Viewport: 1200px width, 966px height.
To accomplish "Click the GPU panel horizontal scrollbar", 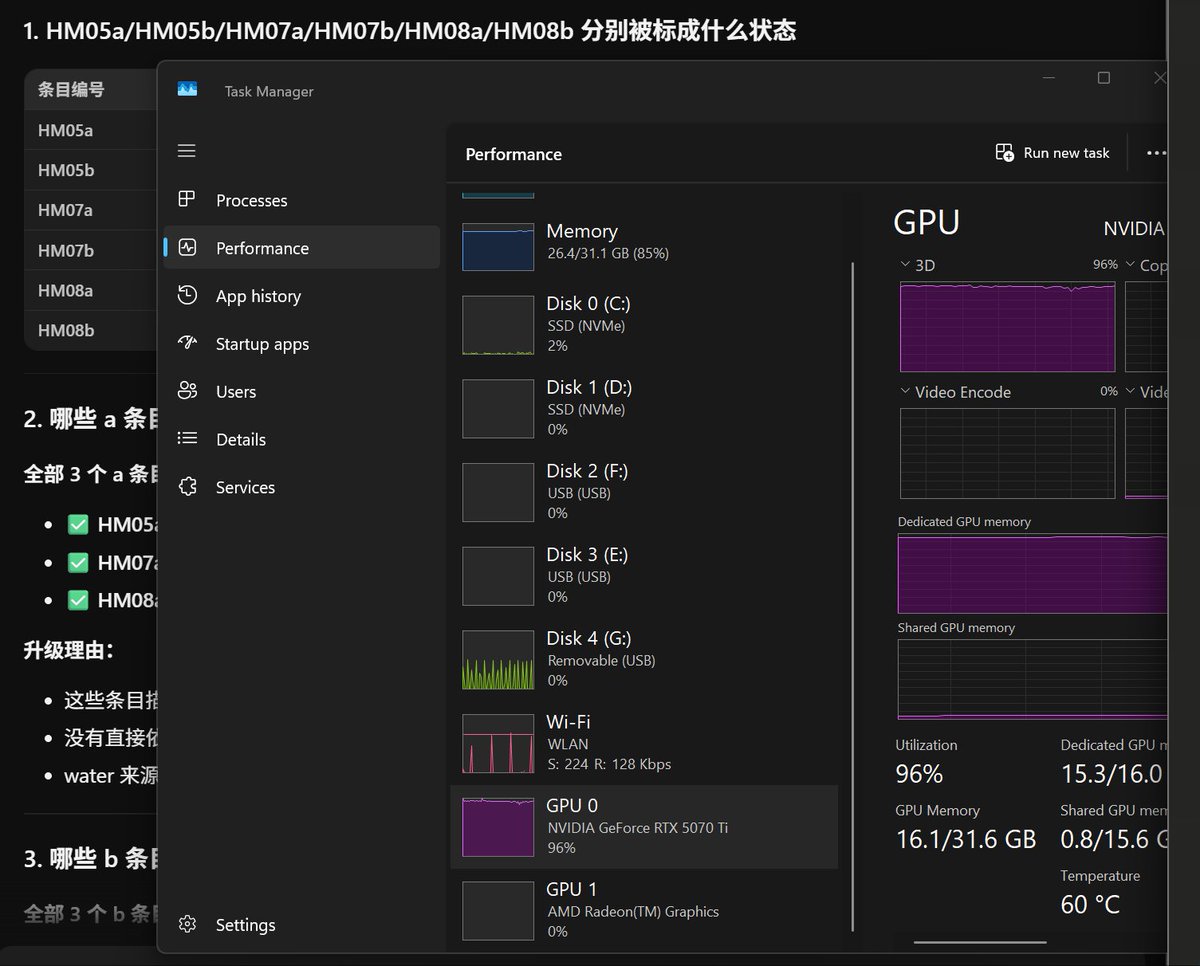I will pyautogui.click(x=980, y=941).
